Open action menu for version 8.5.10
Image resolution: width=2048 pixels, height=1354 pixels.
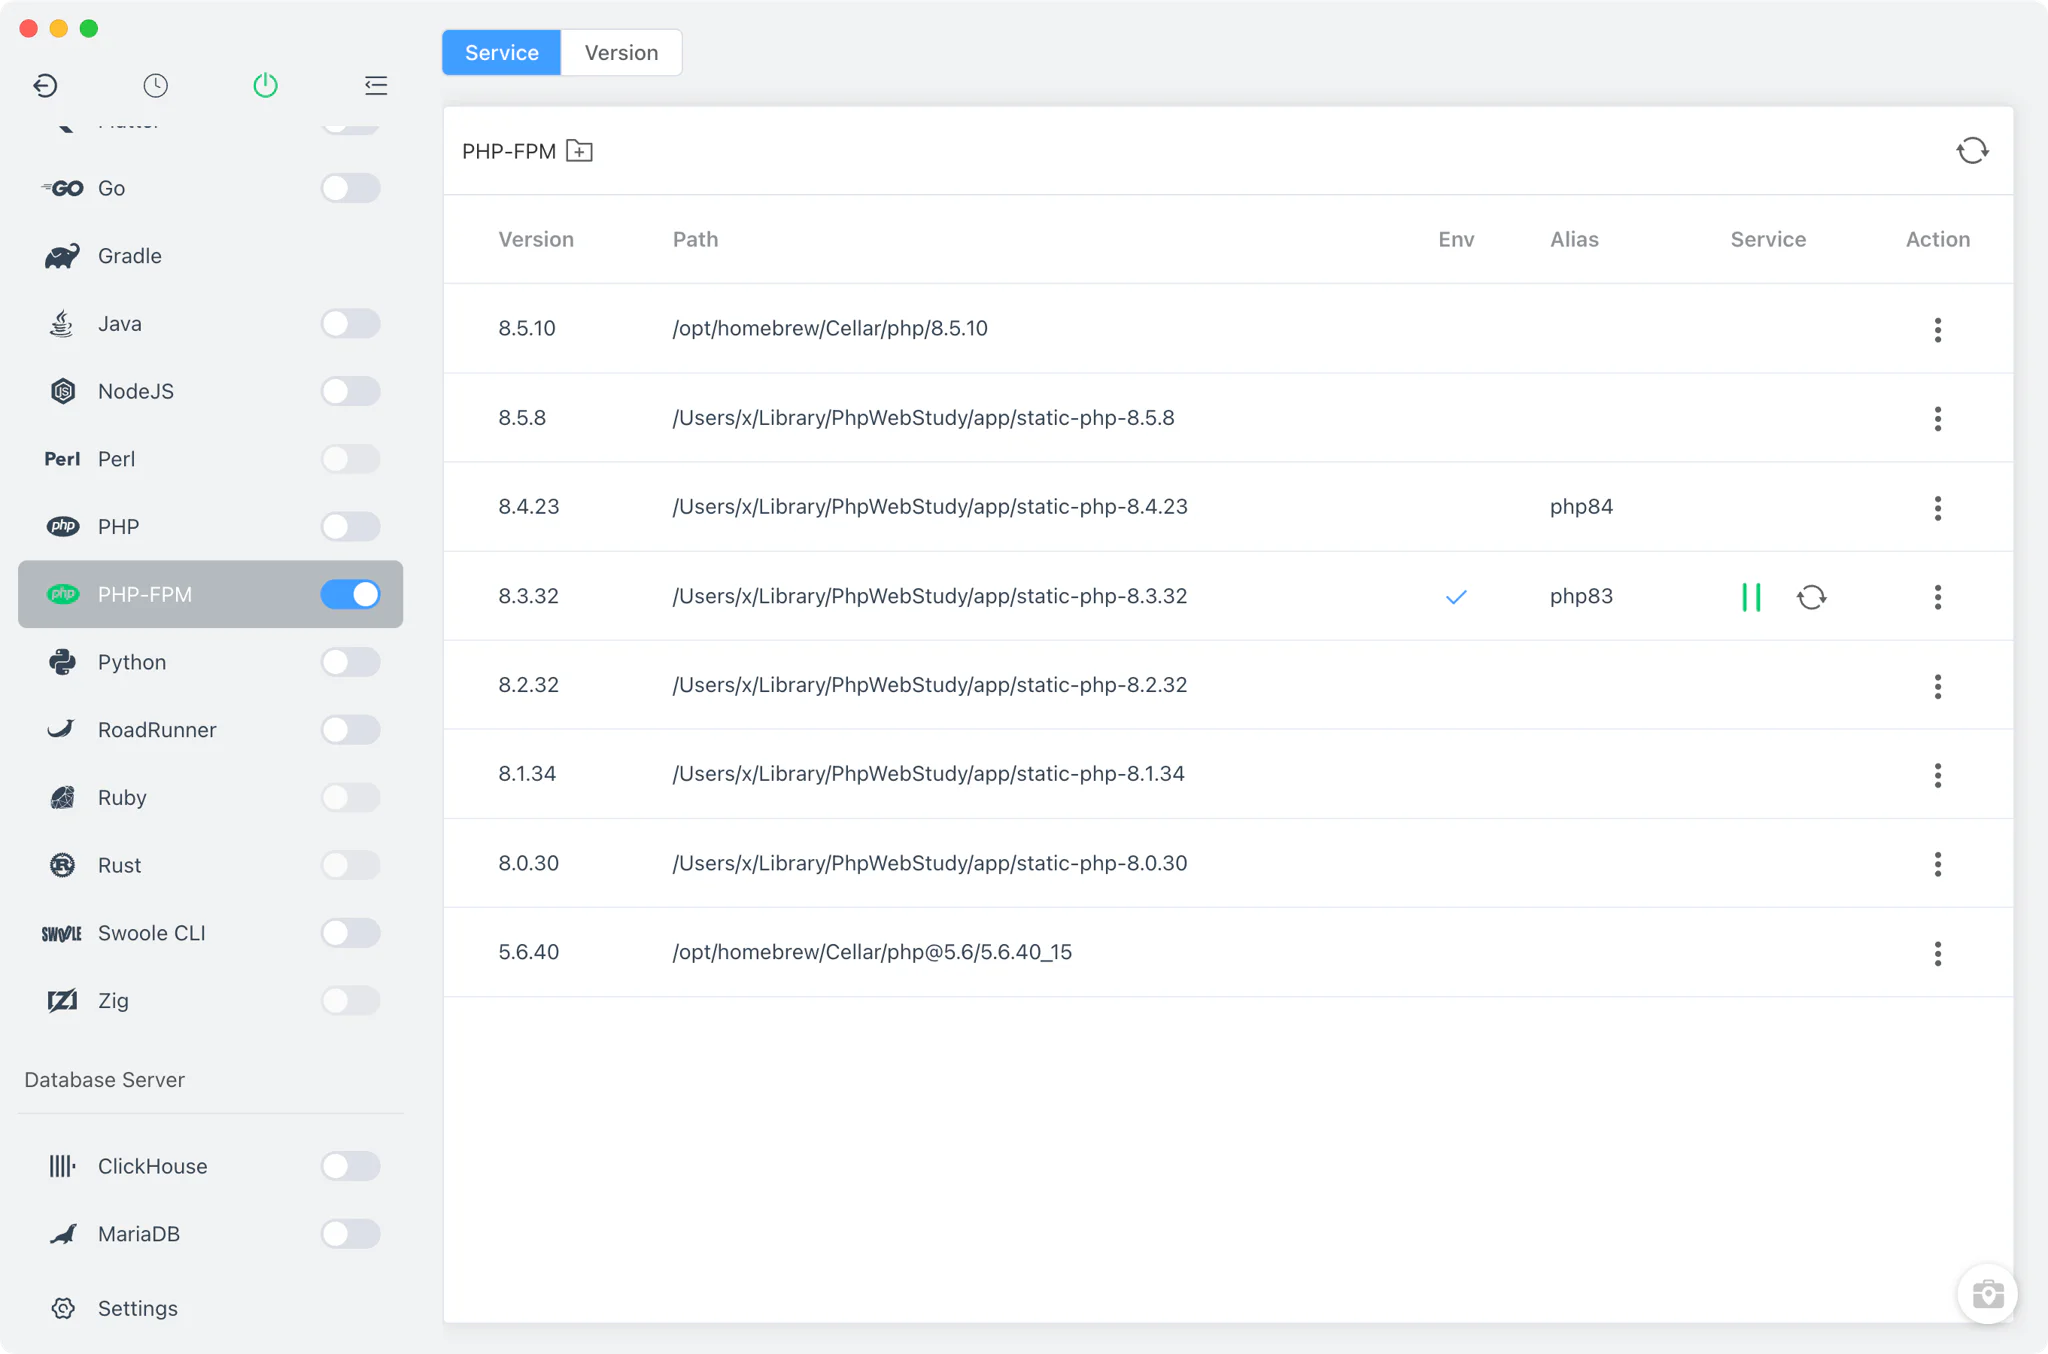coord(1937,330)
